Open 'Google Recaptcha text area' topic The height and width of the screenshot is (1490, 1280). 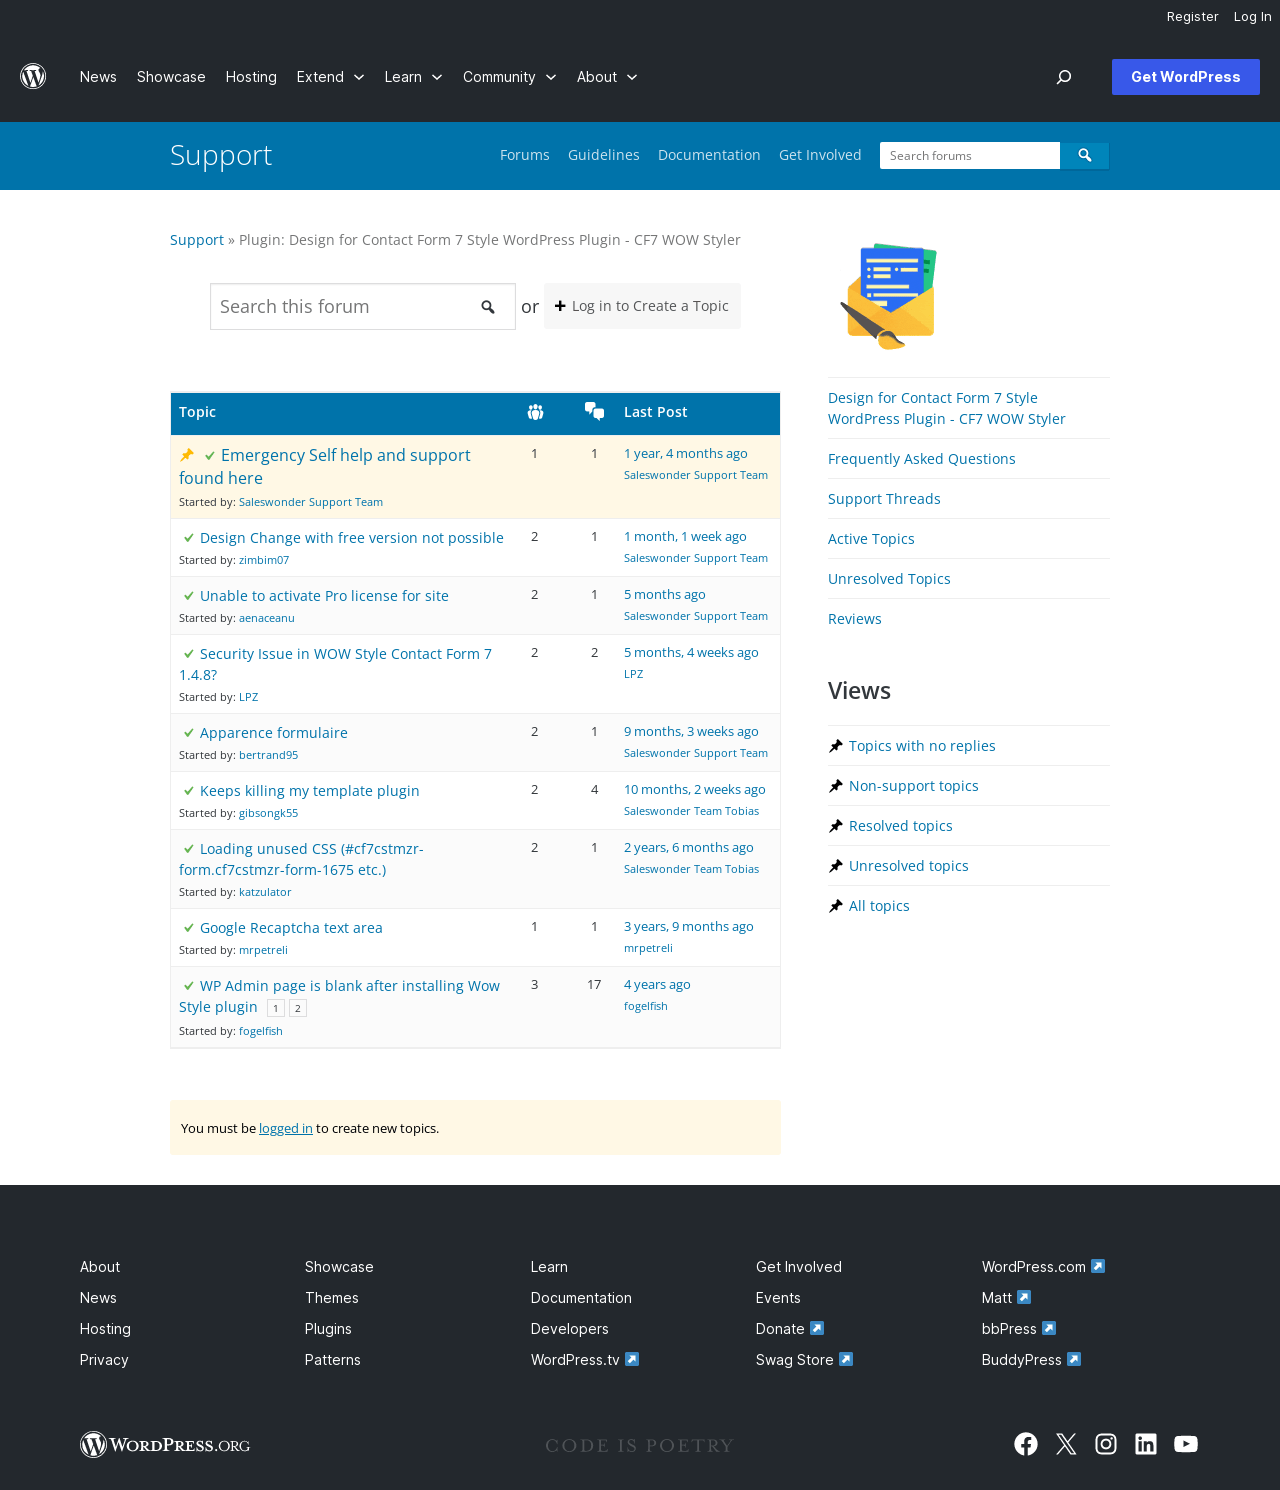pyautogui.click(x=291, y=928)
